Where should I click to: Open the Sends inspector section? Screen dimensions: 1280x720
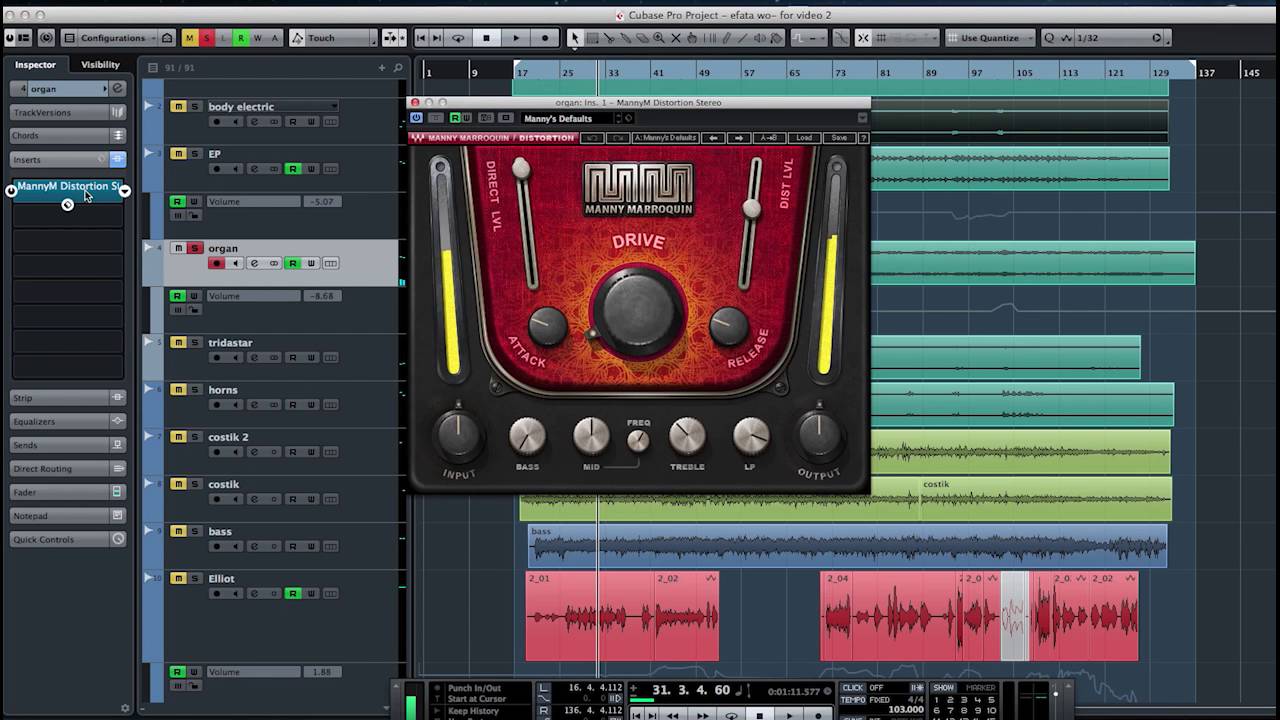(x=67, y=445)
